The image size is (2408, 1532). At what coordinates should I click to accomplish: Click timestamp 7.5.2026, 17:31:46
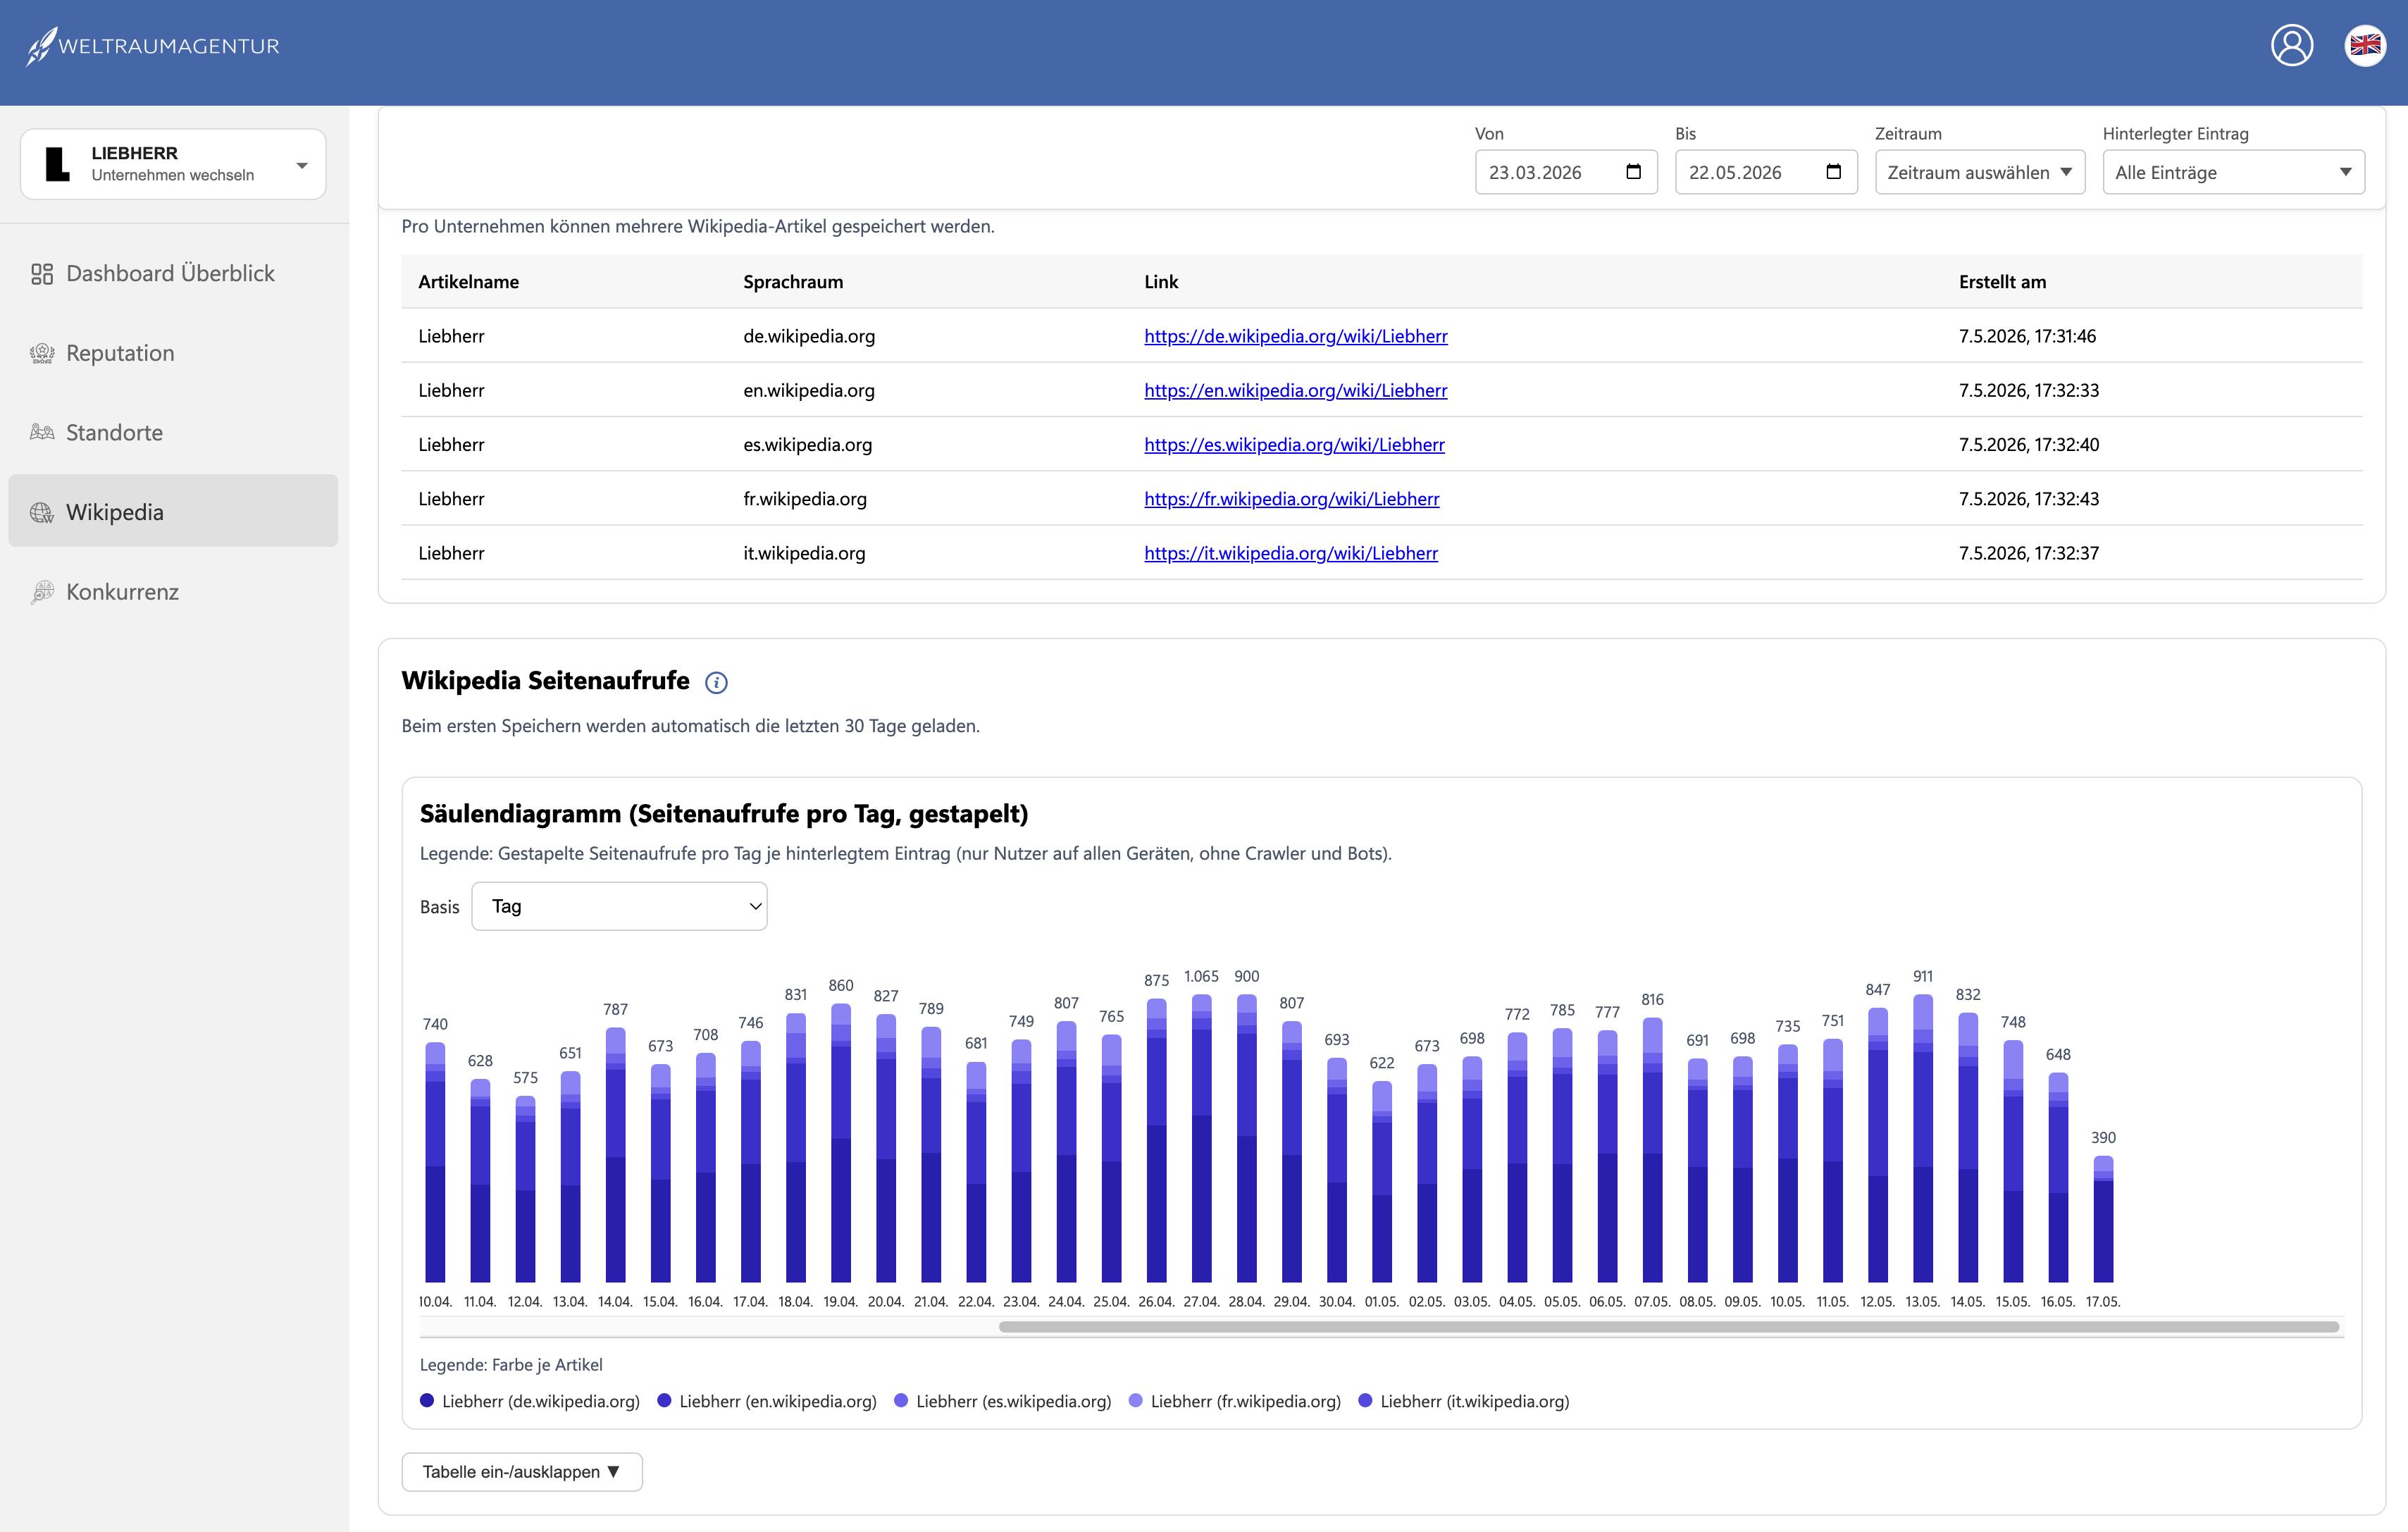pyautogui.click(x=2027, y=336)
